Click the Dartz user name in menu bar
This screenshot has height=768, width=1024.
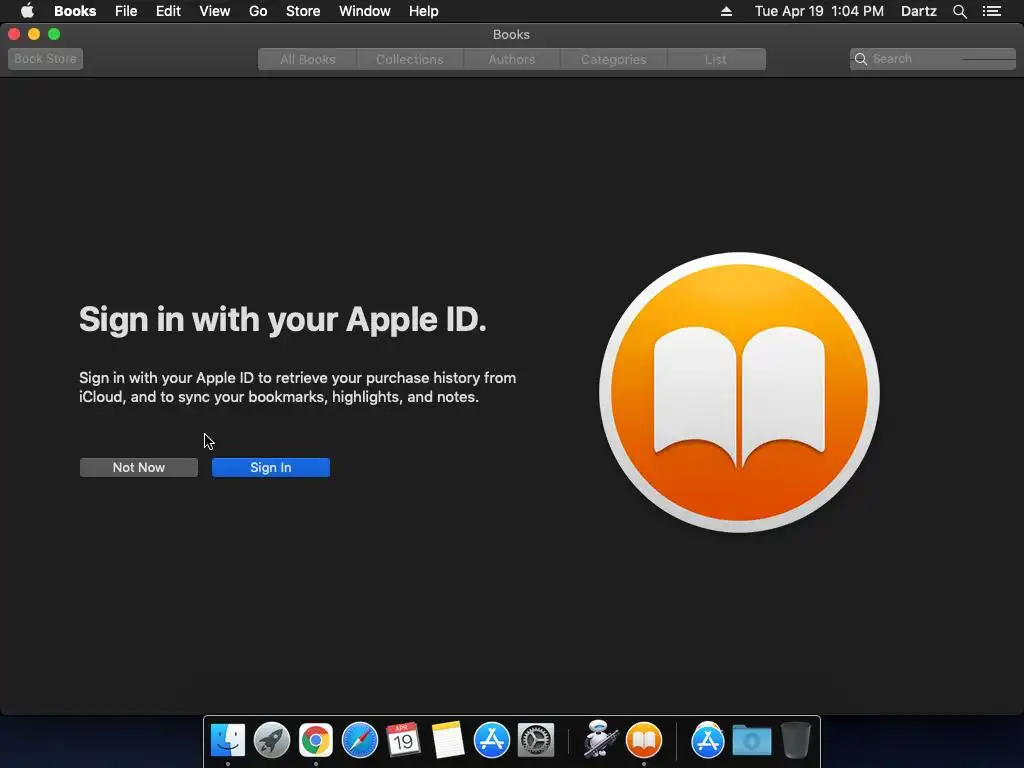pos(919,11)
